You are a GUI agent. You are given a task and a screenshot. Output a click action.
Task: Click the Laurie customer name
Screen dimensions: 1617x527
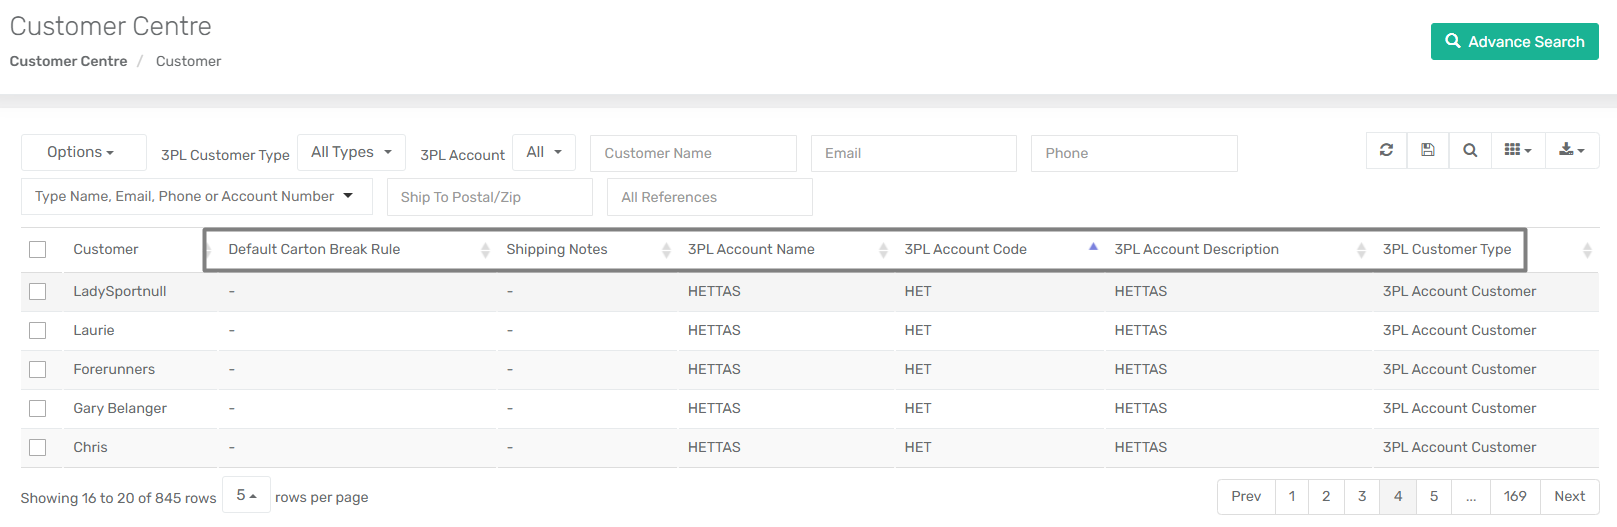pyautogui.click(x=94, y=330)
